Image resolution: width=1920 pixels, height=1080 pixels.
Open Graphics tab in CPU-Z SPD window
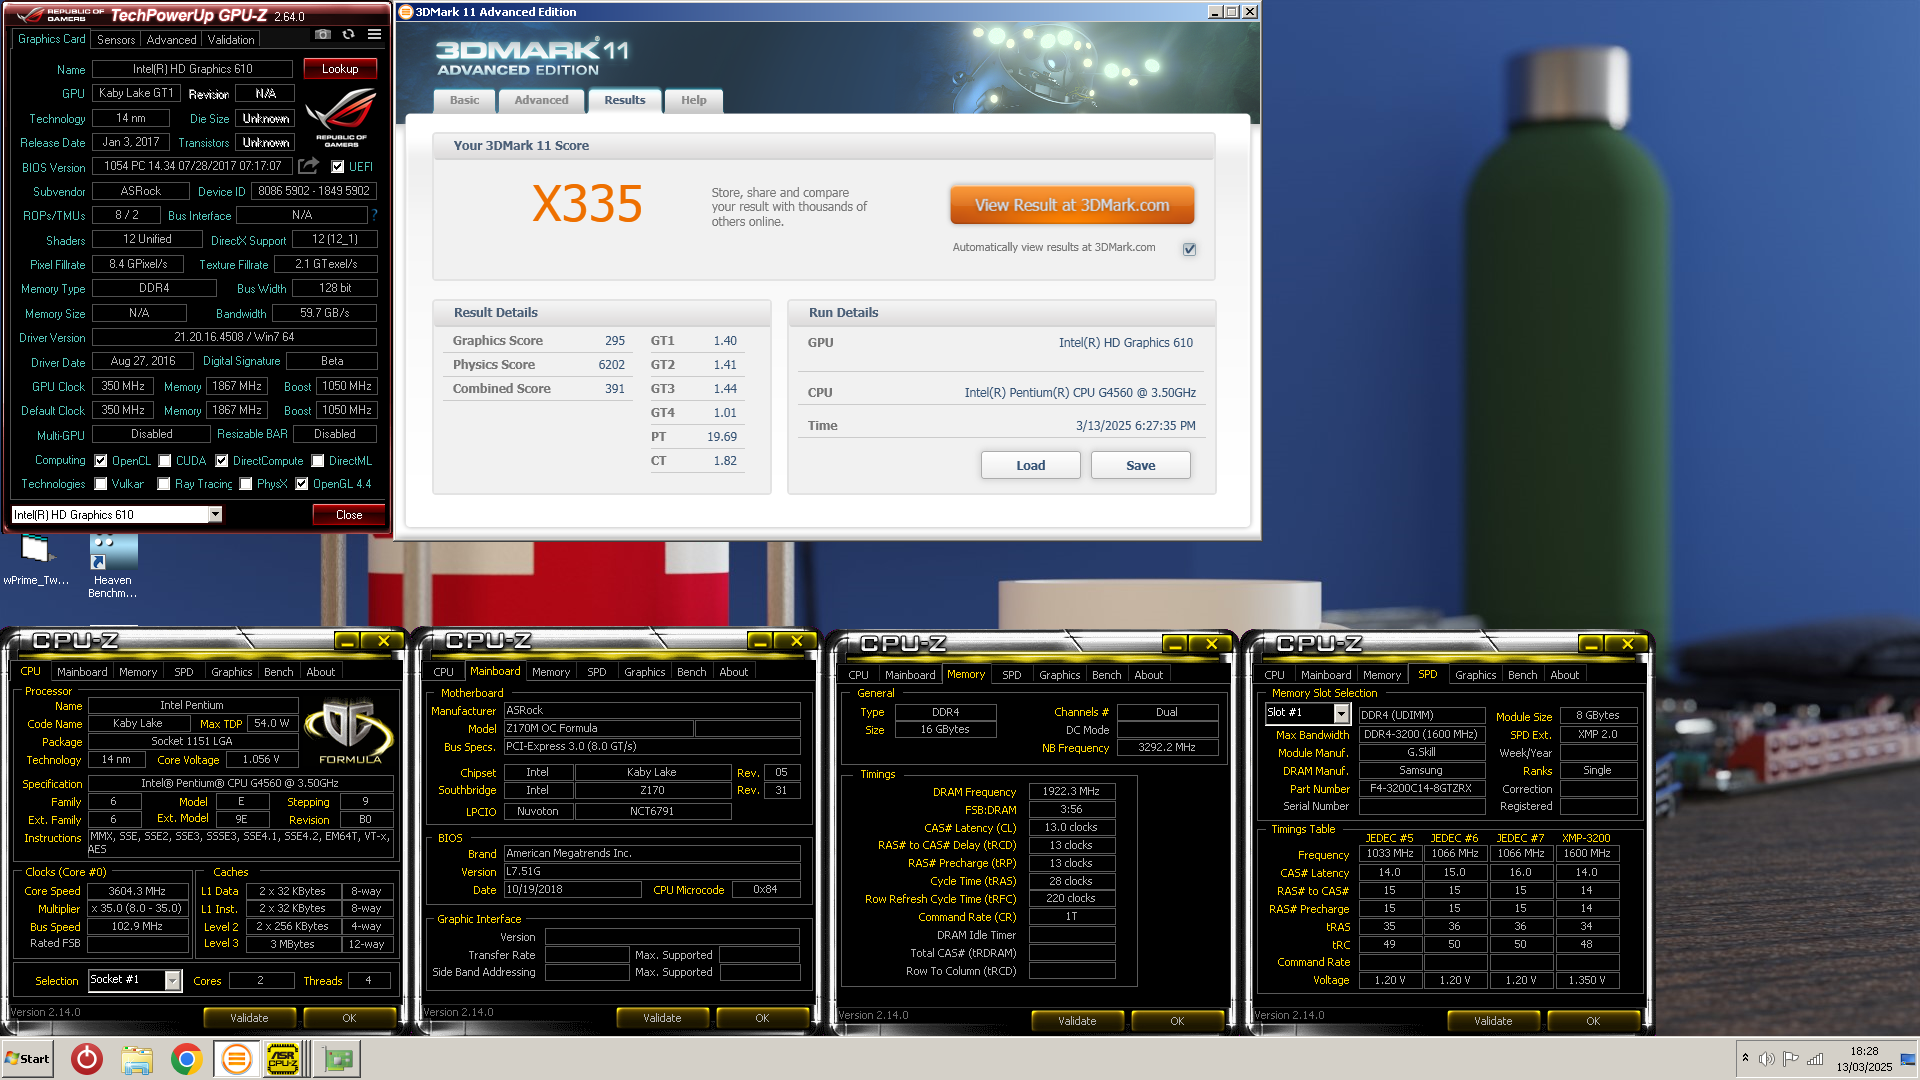[1475, 675]
